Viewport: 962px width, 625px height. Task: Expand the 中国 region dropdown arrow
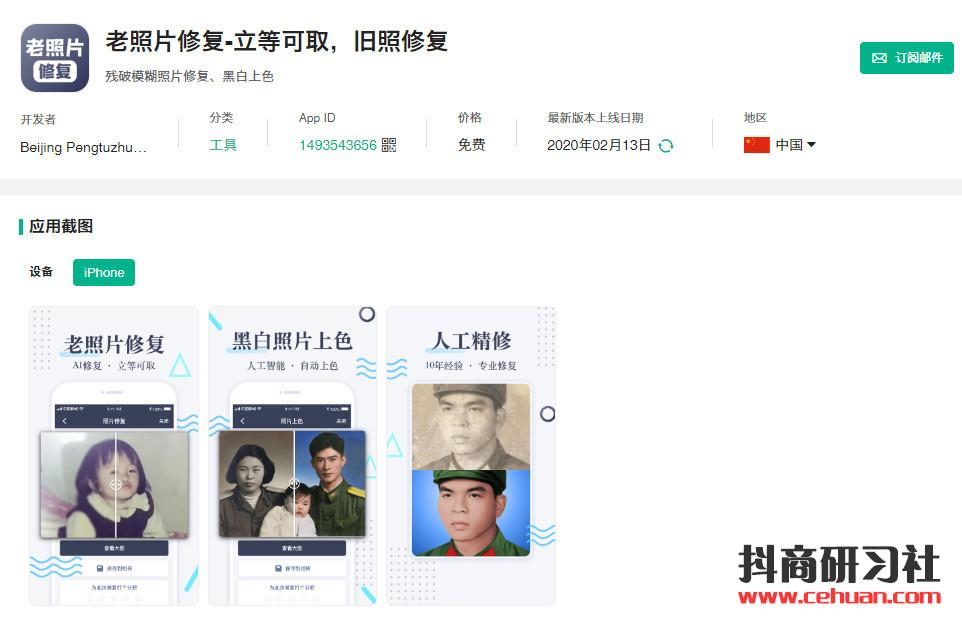(x=811, y=145)
